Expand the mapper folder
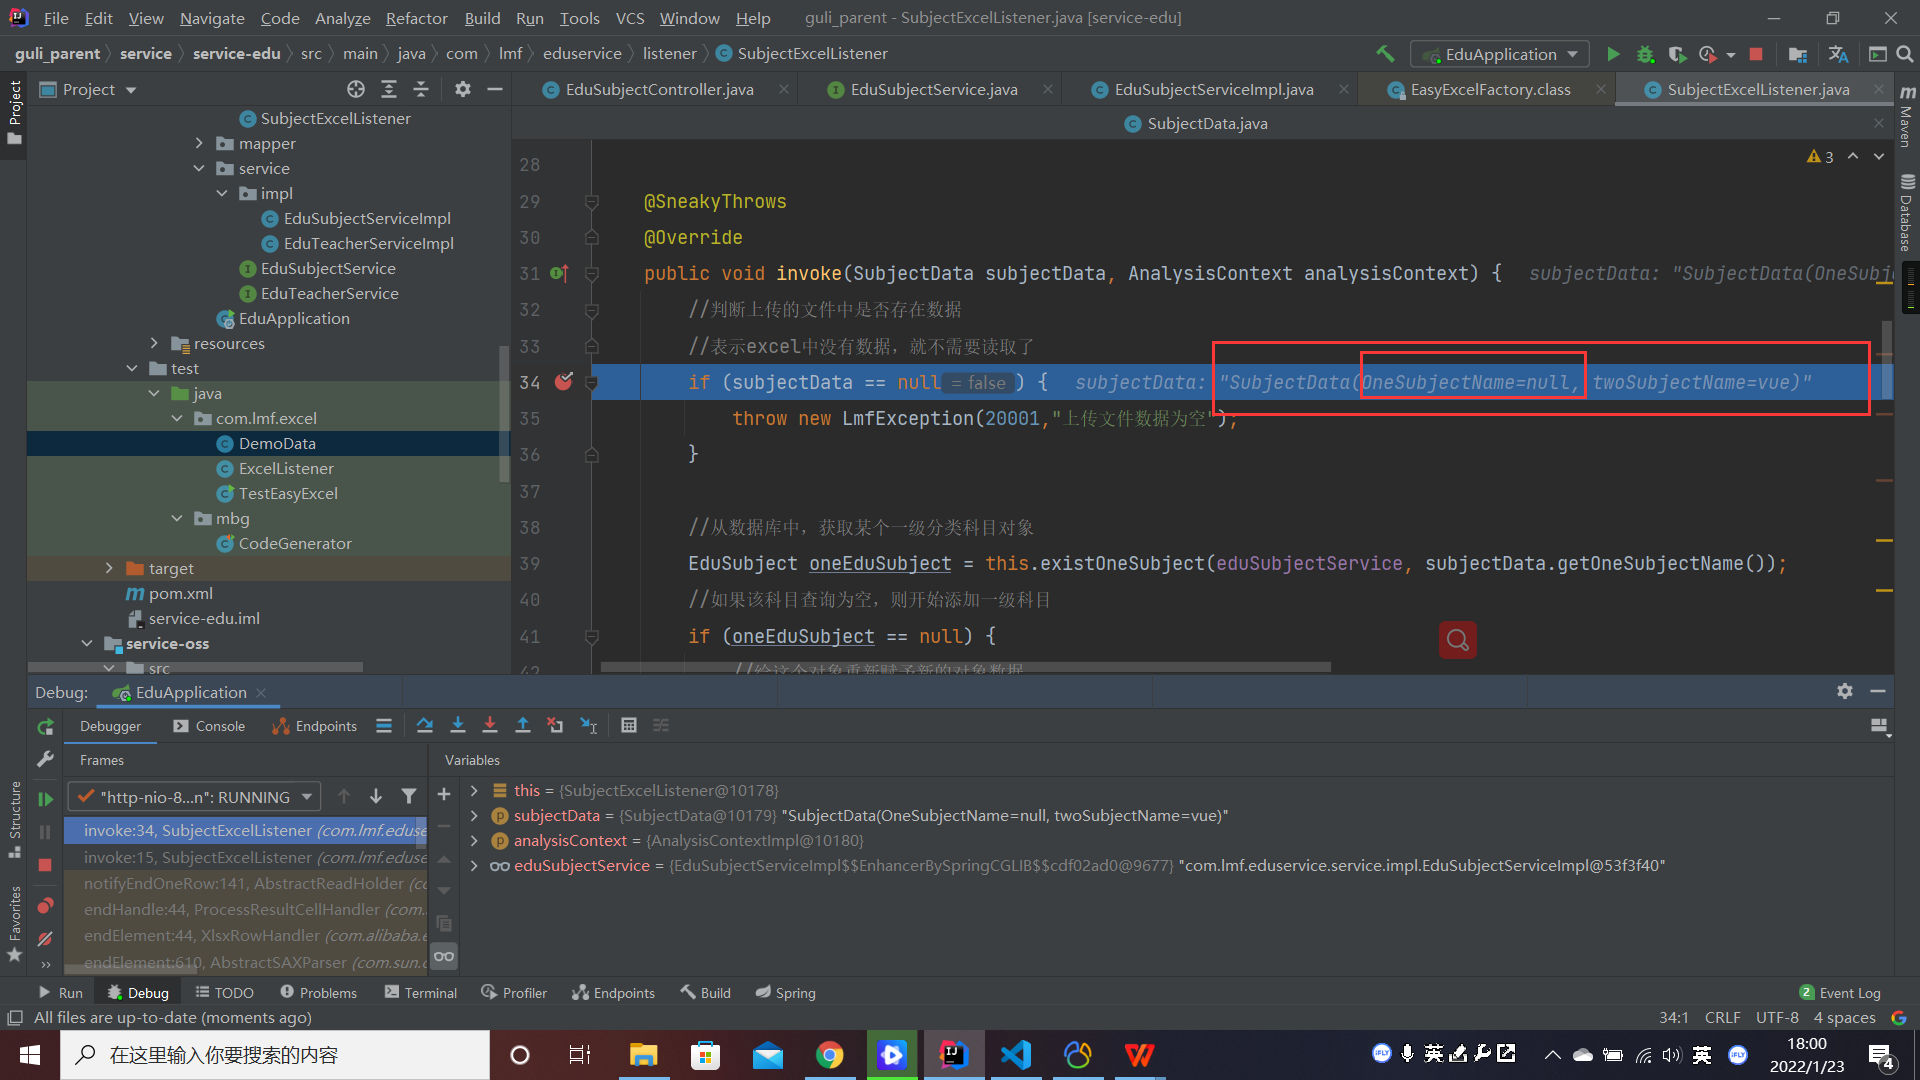This screenshot has width=1920, height=1080. pyautogui.click(x=199, y=144)
